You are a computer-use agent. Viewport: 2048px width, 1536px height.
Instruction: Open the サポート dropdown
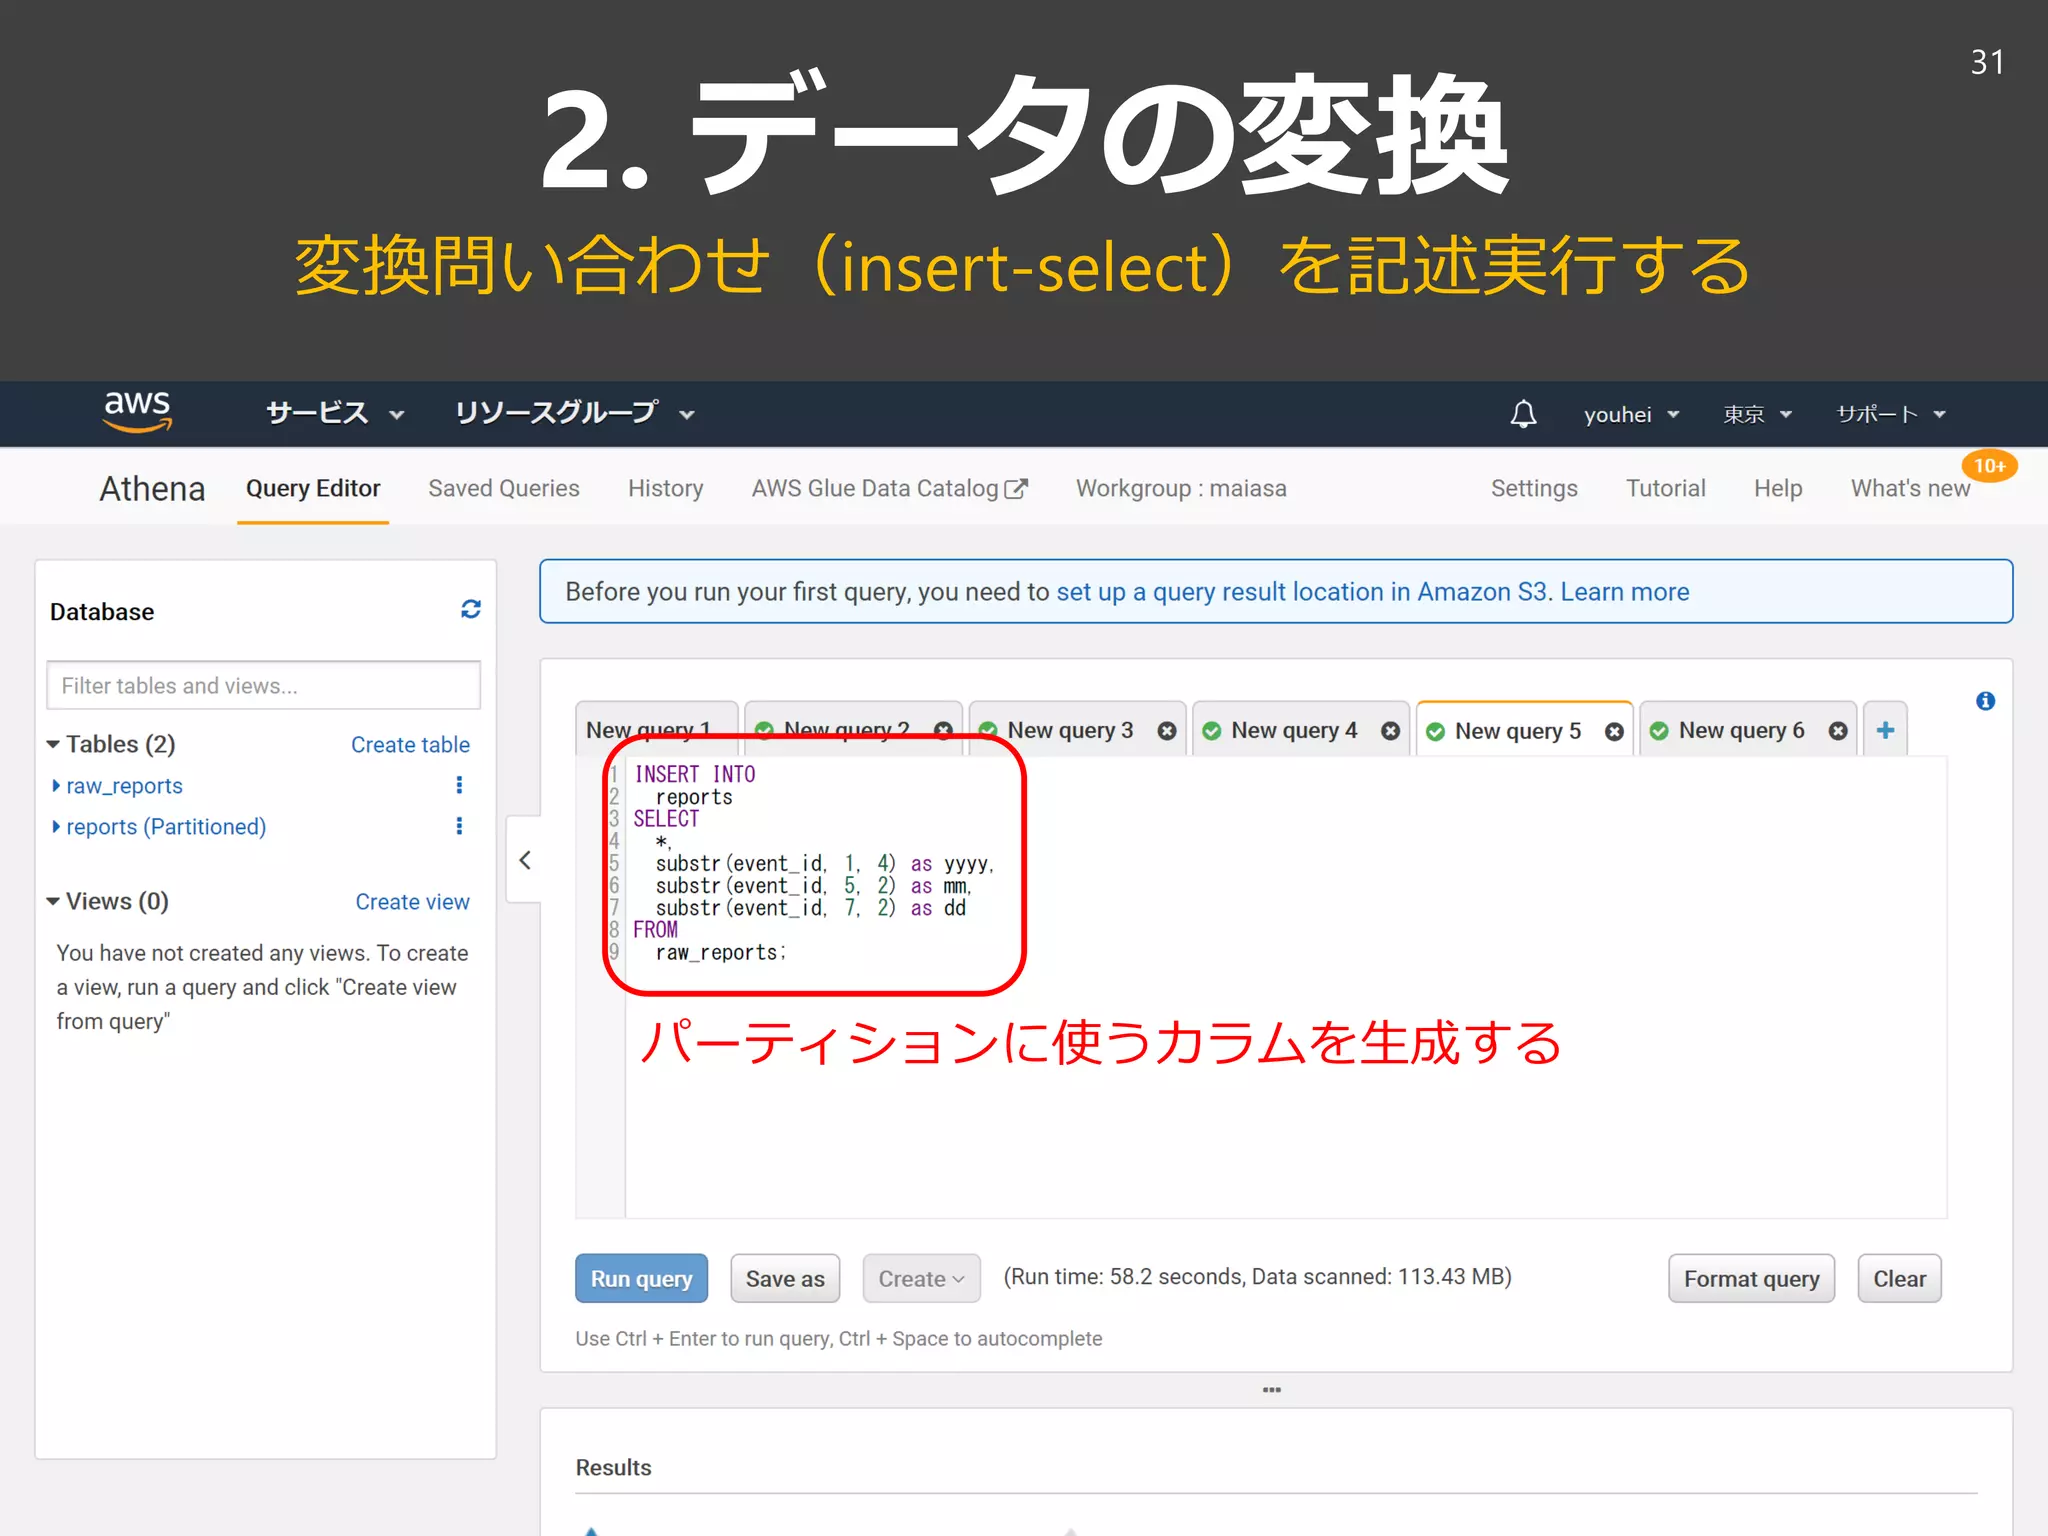[1891, 414]
